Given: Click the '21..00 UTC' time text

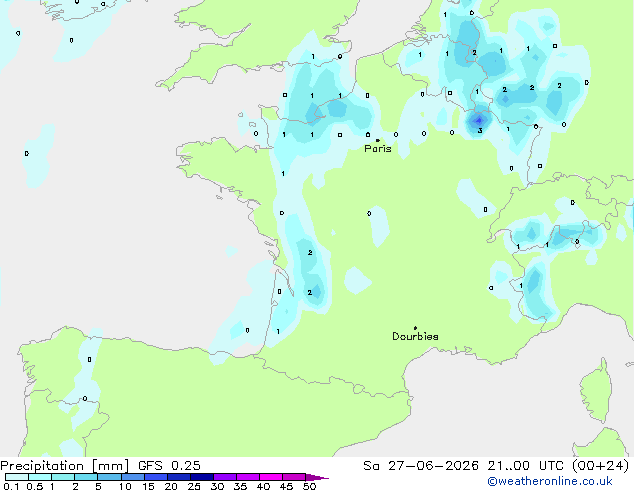Looking at the screenshot, I should 525,466.
